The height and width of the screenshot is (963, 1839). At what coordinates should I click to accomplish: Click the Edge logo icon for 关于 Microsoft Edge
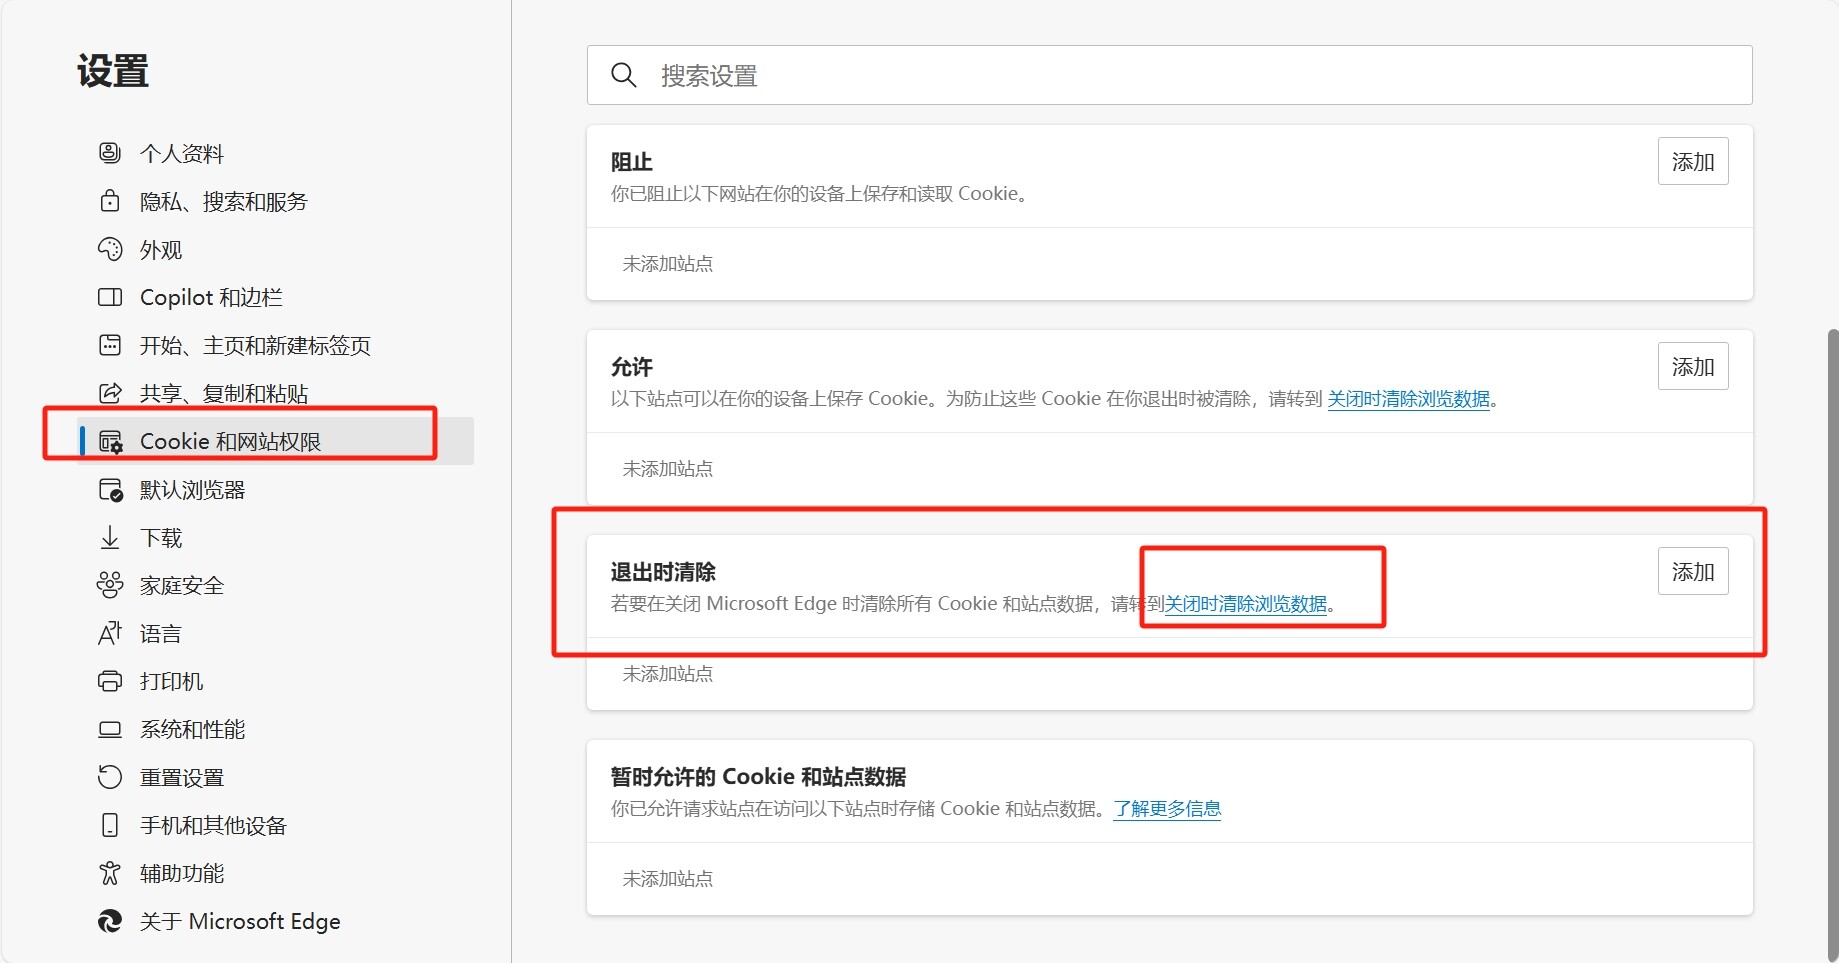[110, 921]
